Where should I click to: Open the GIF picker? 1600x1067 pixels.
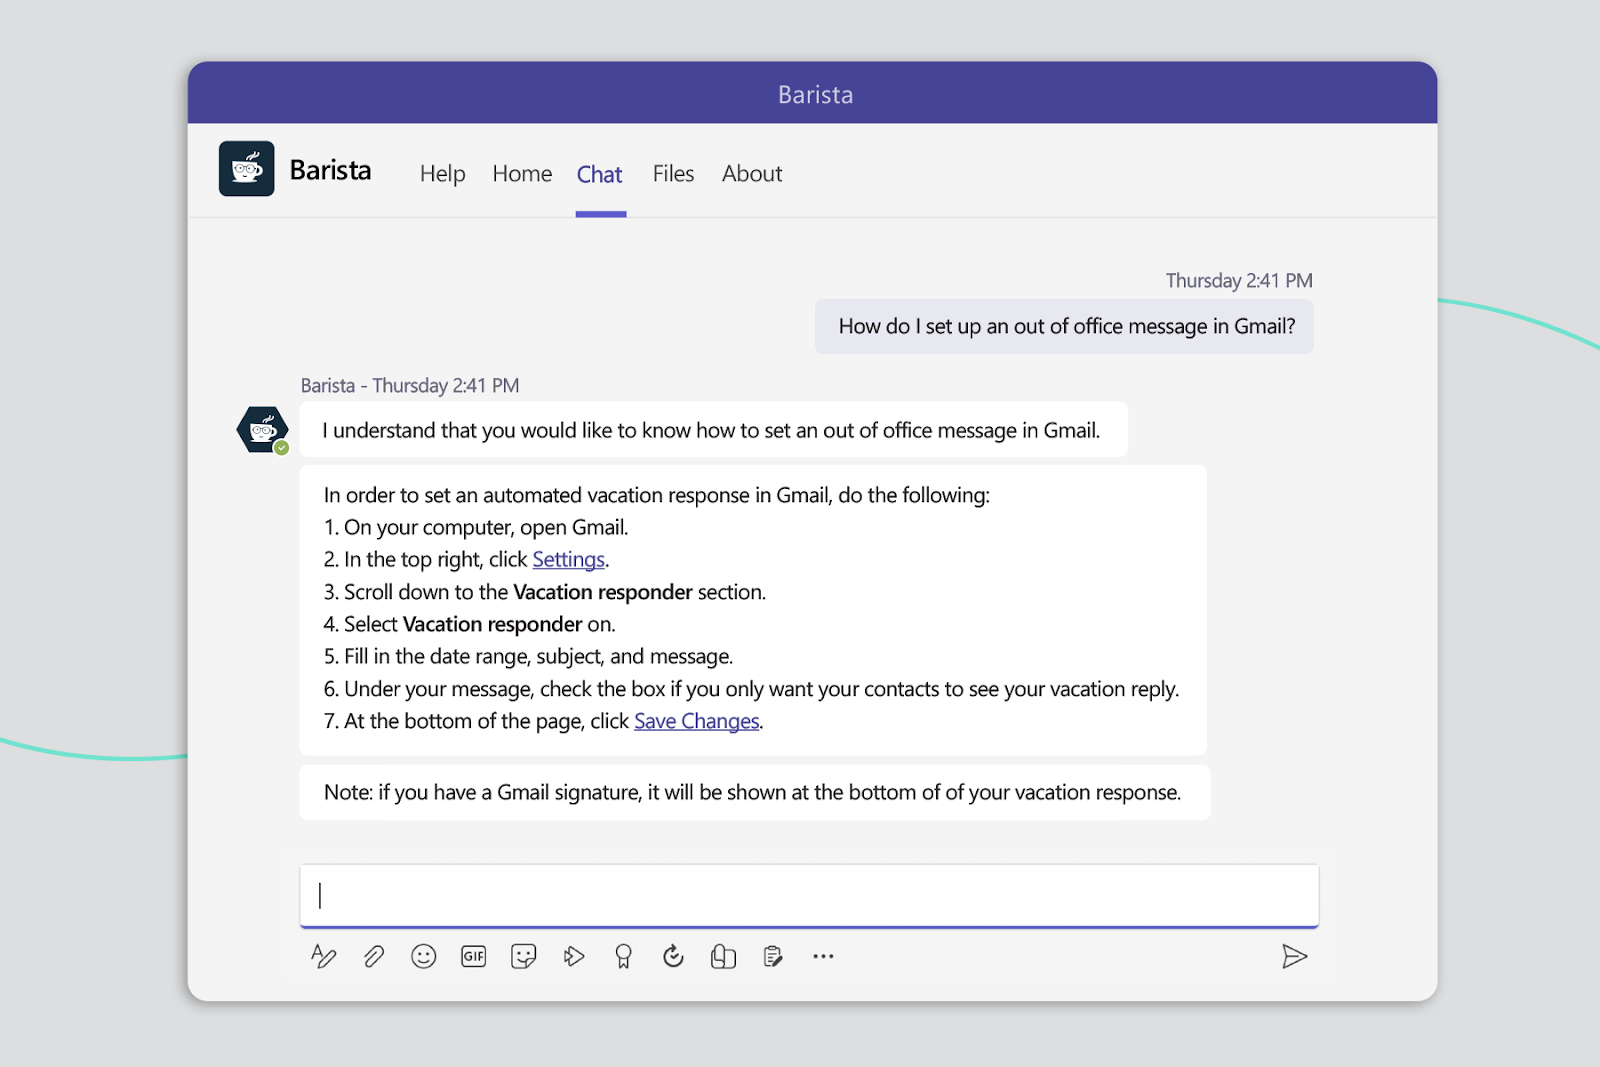(474, 957)
